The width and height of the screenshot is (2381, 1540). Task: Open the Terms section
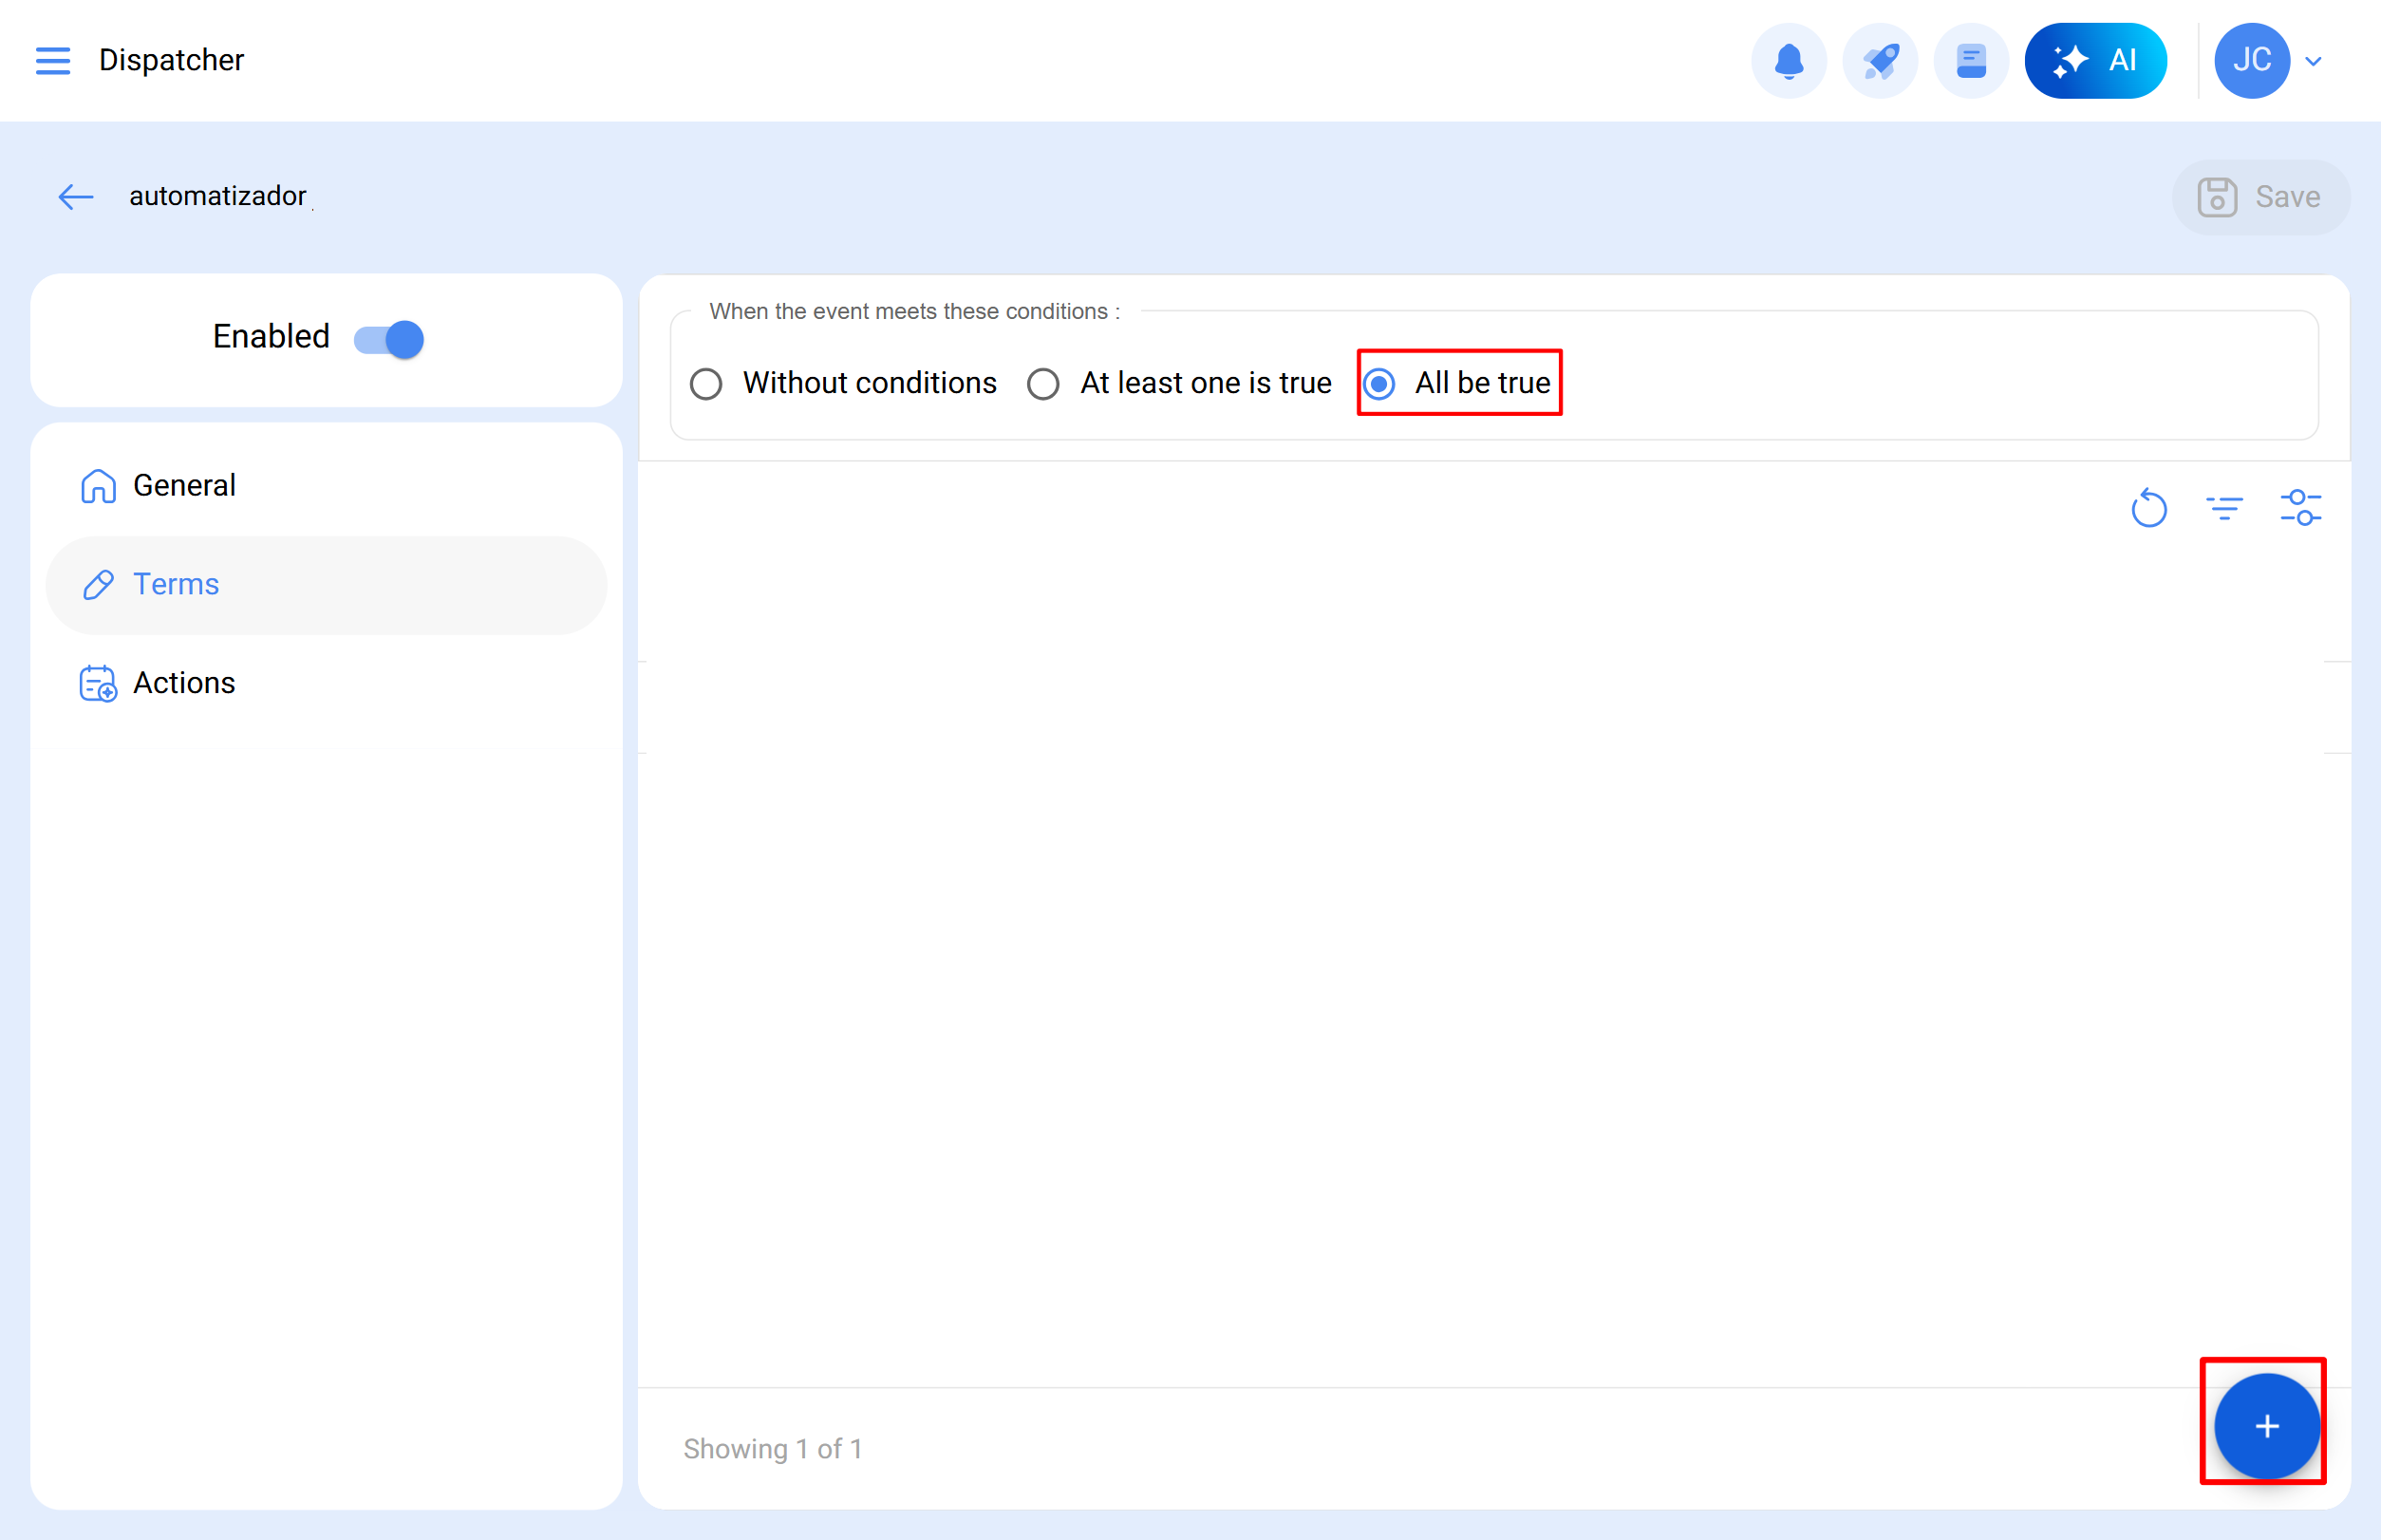[x=176, y=584]
